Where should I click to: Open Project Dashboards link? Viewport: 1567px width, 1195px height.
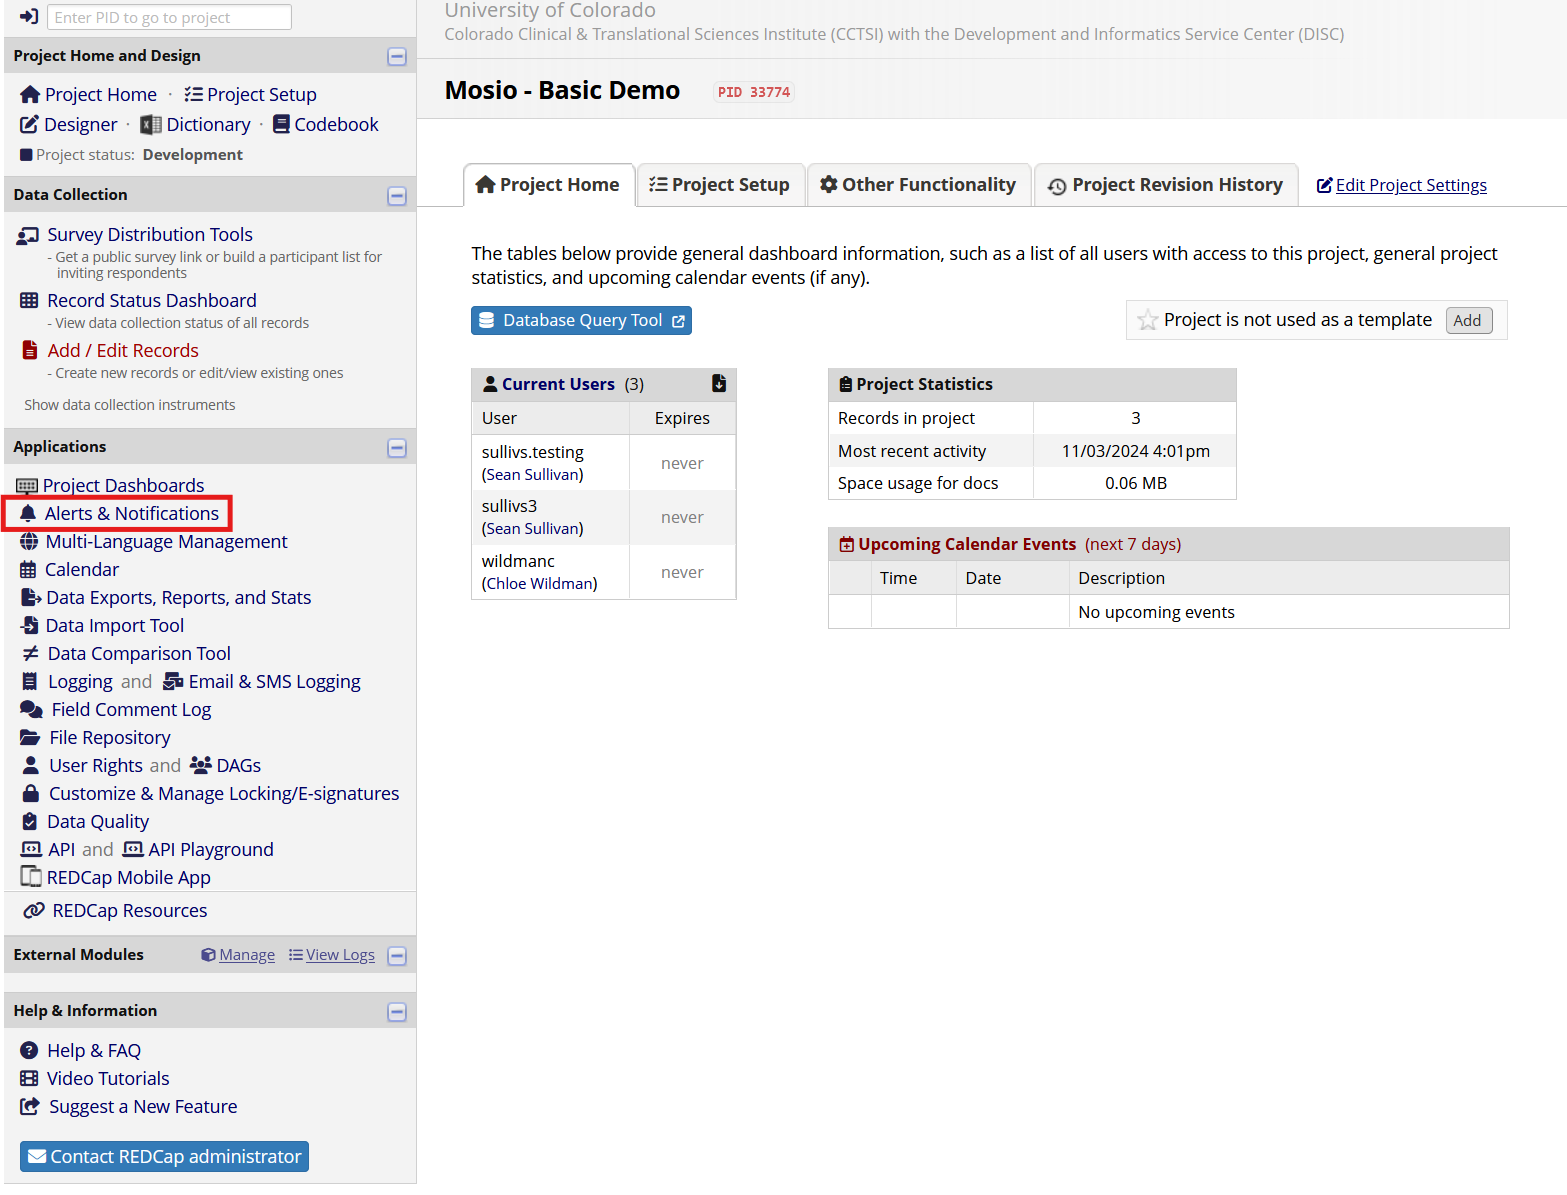(x=124, y=485)
